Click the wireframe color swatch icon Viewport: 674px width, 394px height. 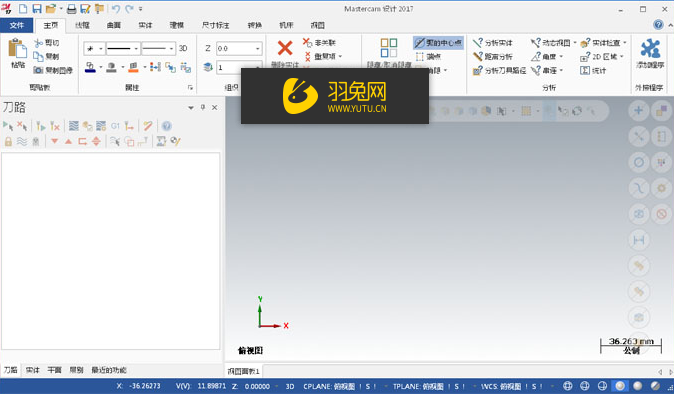(x=90, y=67)
